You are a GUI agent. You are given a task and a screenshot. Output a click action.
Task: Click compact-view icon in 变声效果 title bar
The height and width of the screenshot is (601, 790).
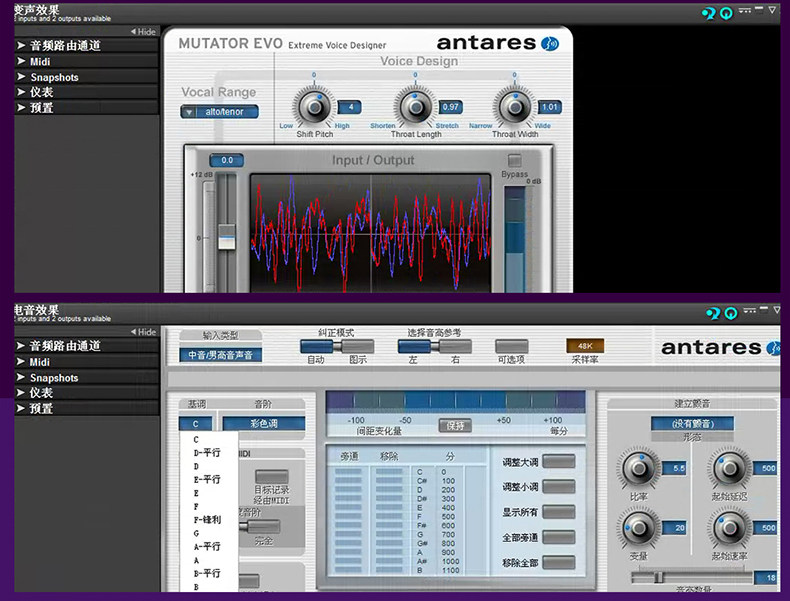coord(745,10)
